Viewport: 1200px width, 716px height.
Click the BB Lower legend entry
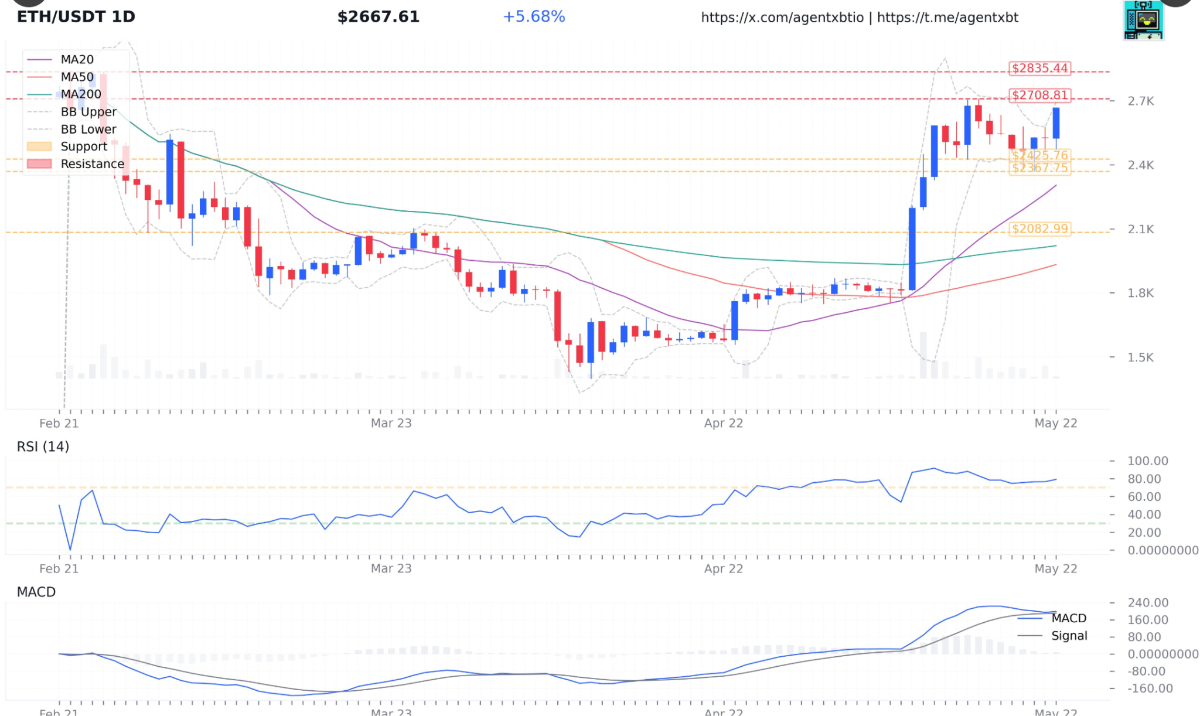coord(88,129)
